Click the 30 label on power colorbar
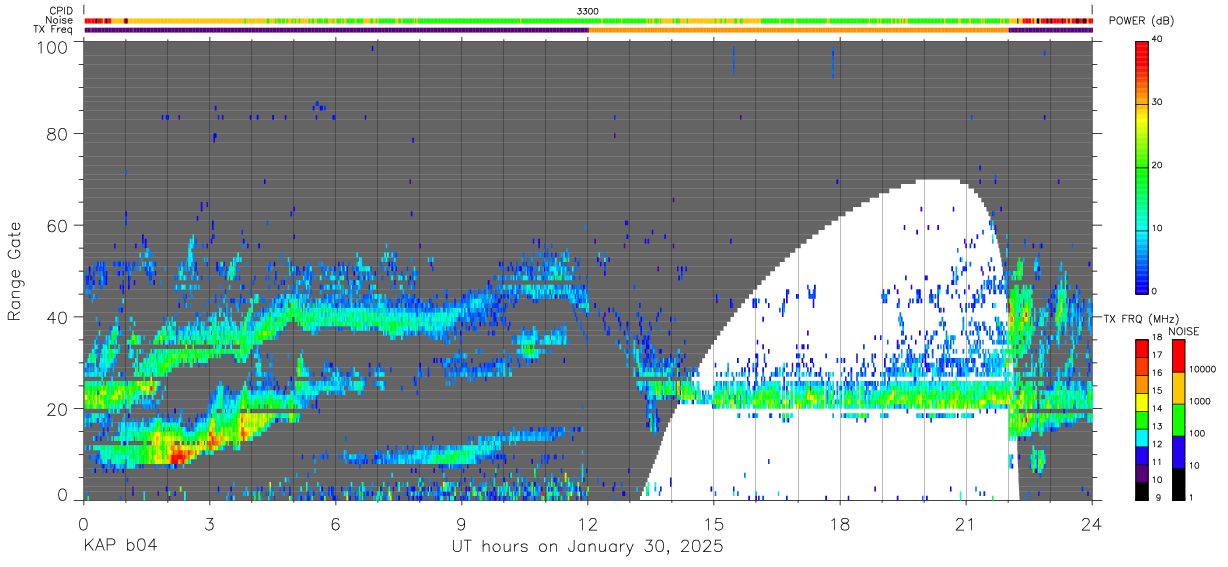 click(x=1158, y=102)
